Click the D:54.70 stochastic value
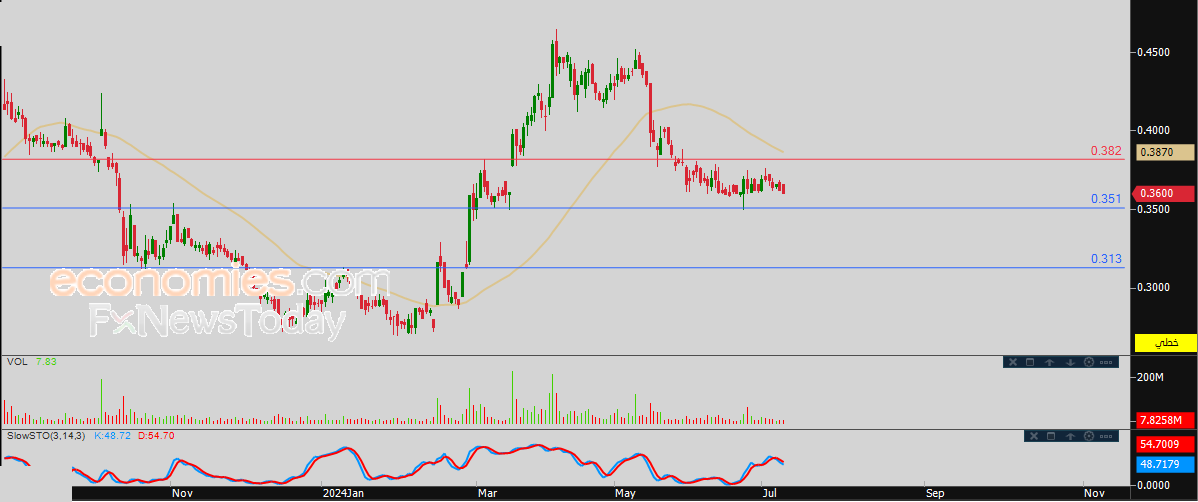 [x=157, y=436]
